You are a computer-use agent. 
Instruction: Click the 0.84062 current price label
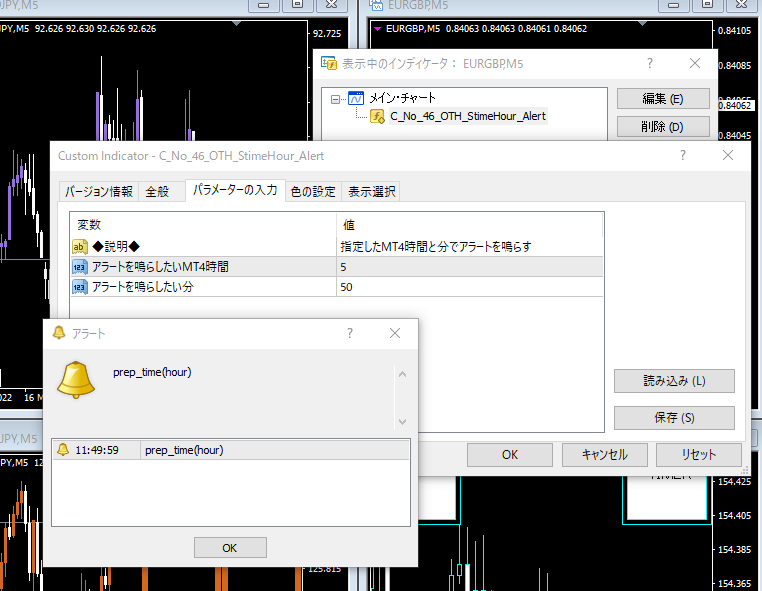(x=735, y=105)
